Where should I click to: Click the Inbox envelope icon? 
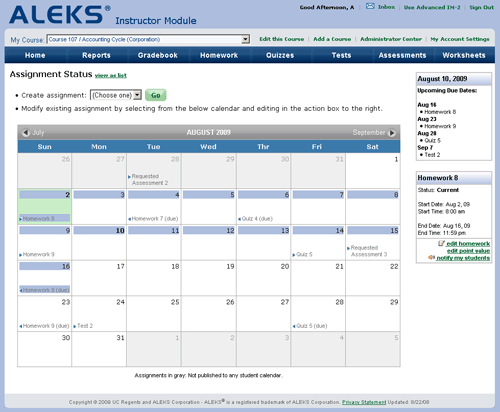(x=370, y=6)
